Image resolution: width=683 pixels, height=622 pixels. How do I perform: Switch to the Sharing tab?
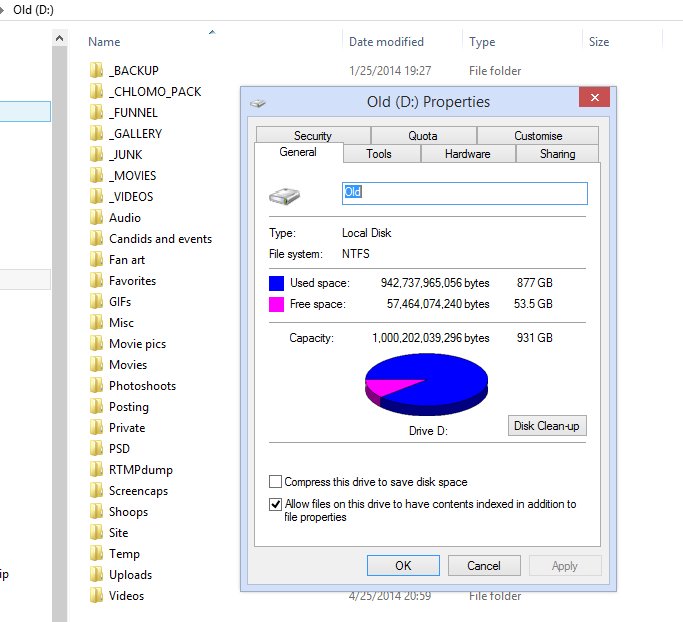coord(558,154)
